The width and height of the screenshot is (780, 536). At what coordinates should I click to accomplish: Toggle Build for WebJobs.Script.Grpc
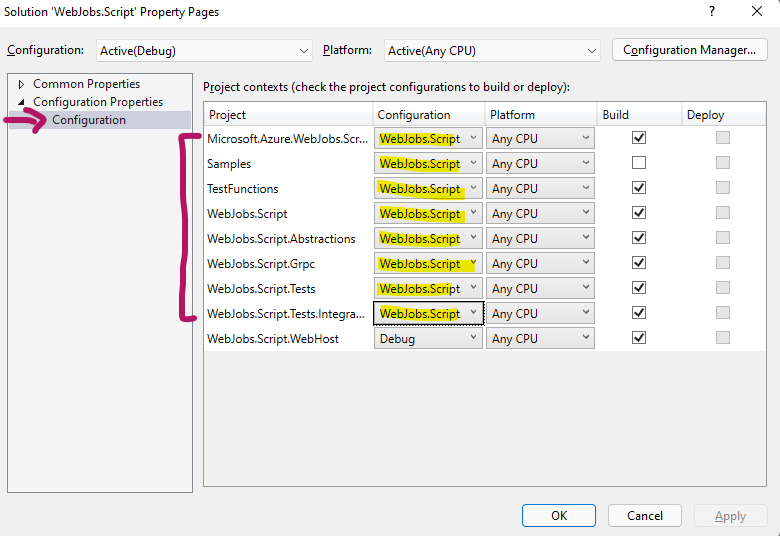point(639,263)
